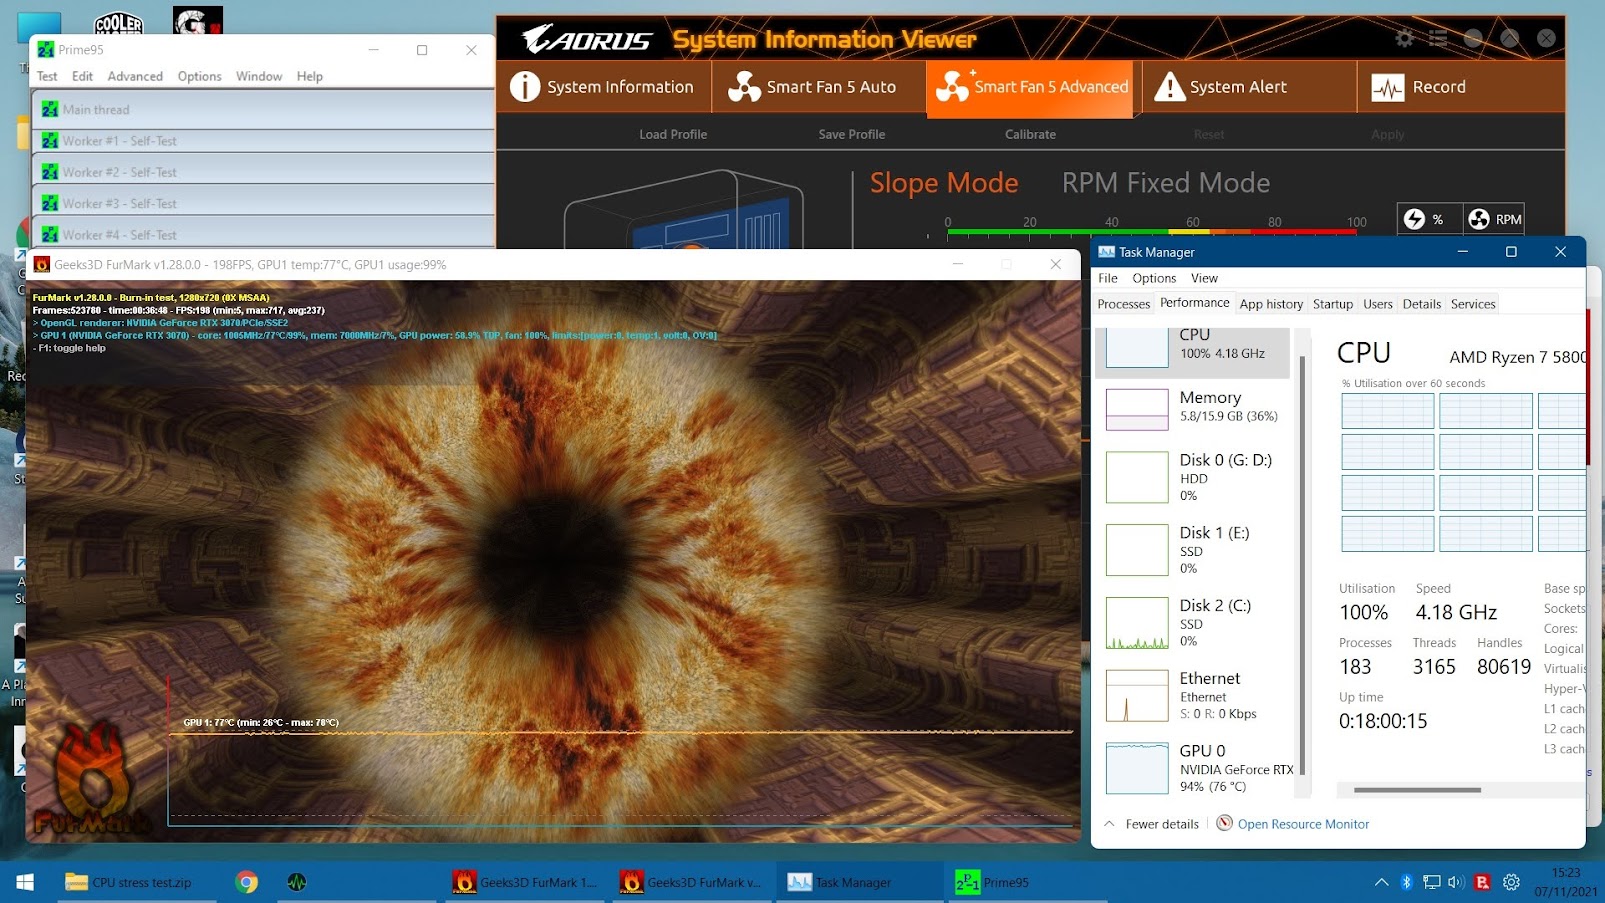
Task: Open AORUS settings gear icon
Action: pyautogui.click(x=1404, y=39)
